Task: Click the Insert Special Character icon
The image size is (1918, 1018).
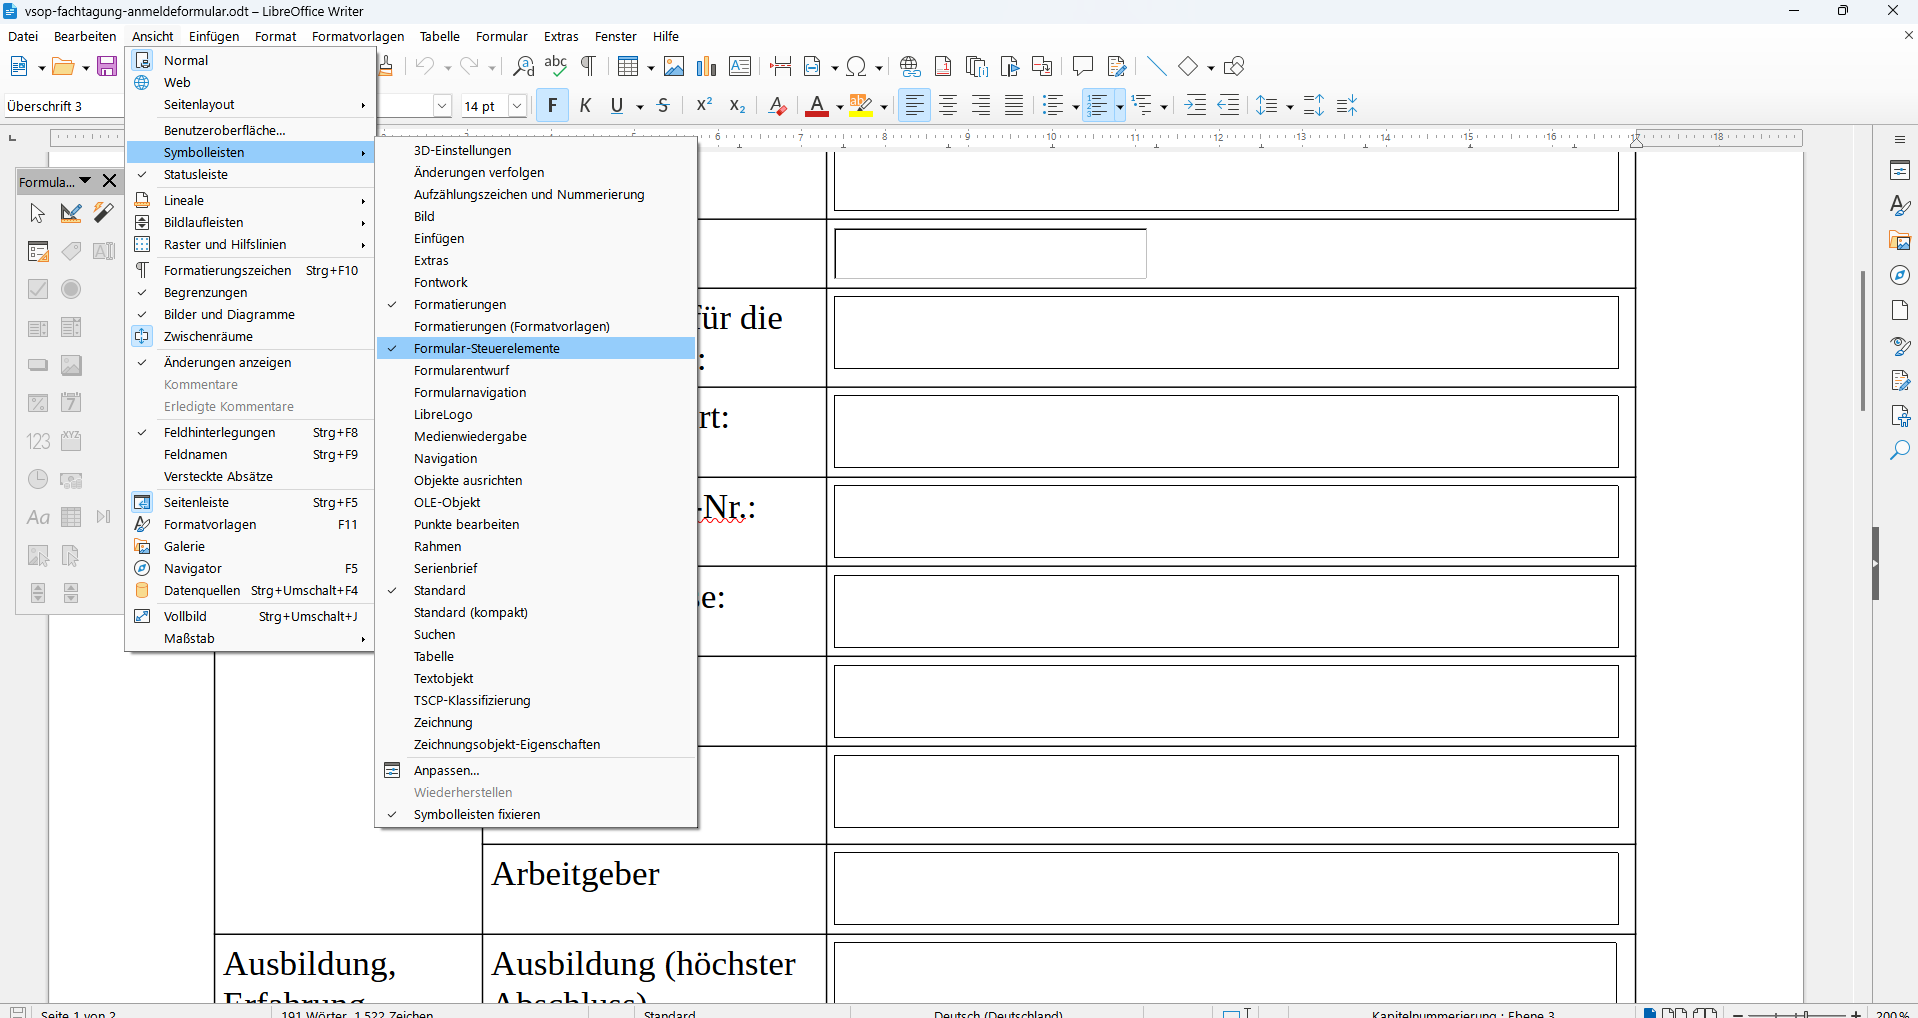Action: pyautogui.click(x=856, y=67)
